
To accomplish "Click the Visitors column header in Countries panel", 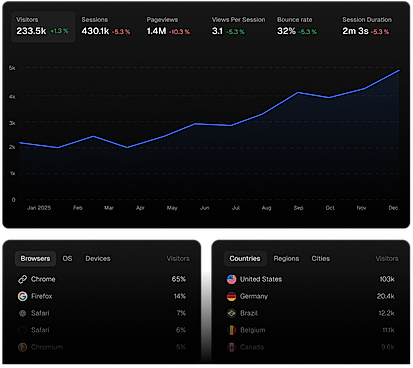I will (x=387, y=258).
